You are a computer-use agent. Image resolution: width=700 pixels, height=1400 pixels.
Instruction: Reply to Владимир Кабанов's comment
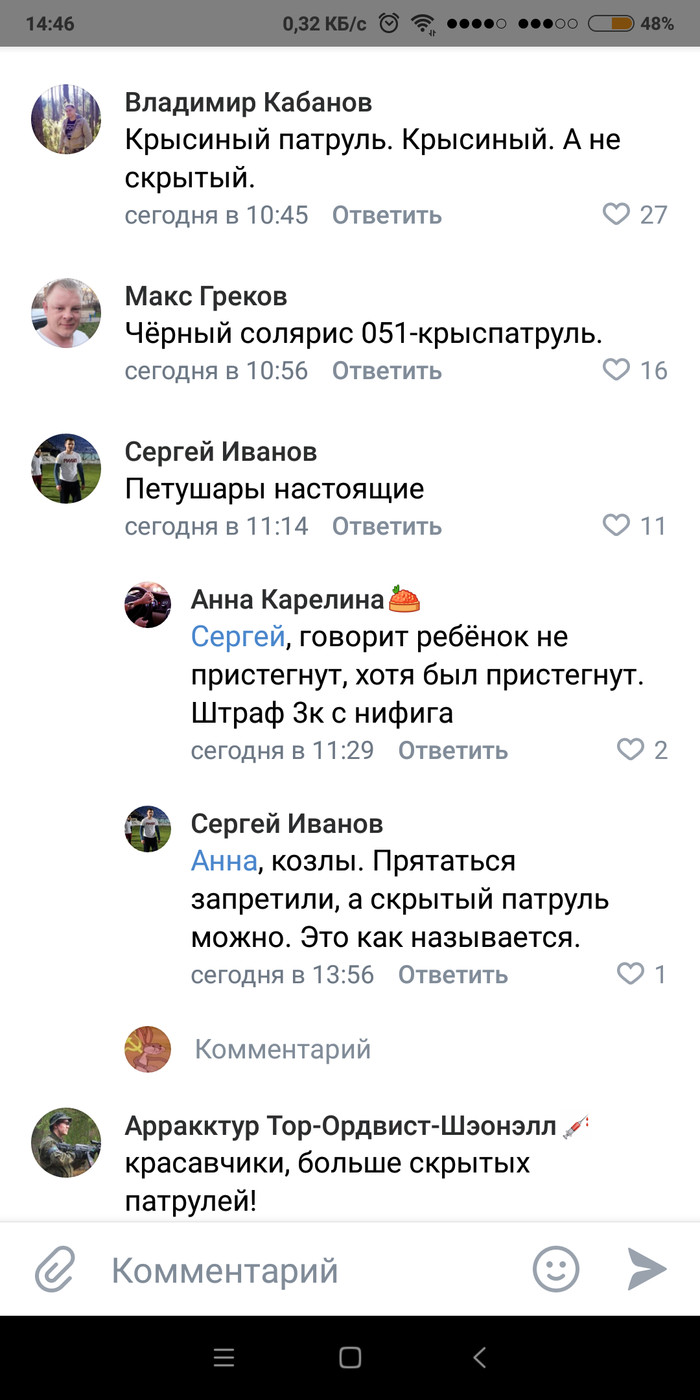386,214
